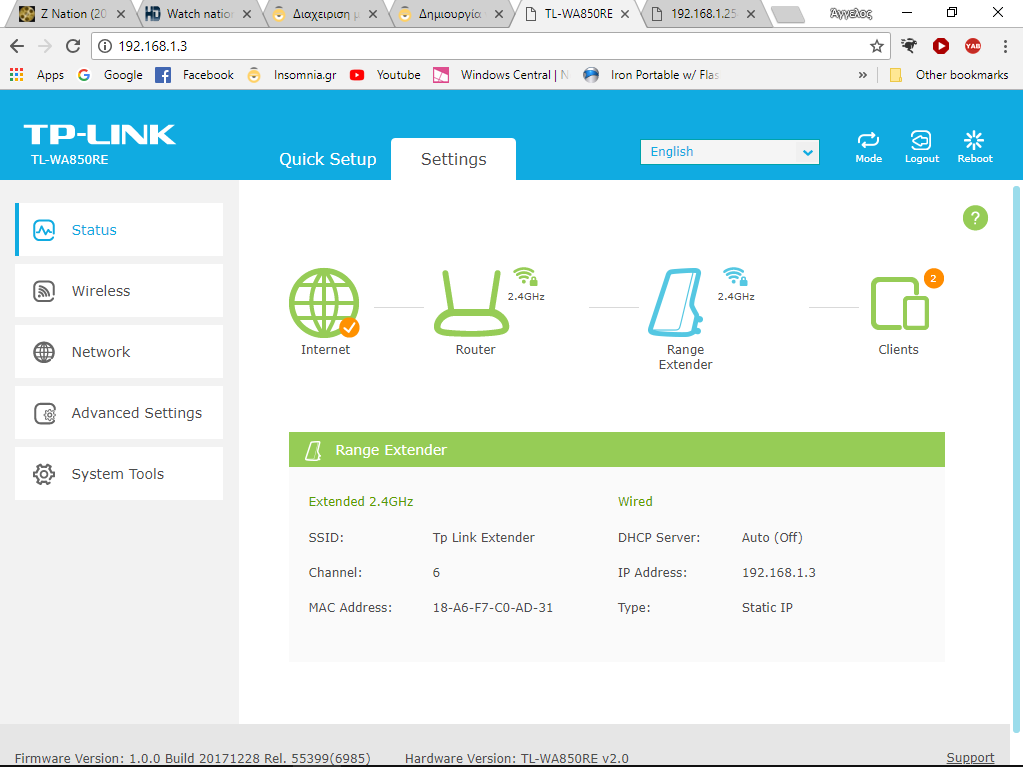Viewport: 1023px width, 767px height.
Task: Reload the page
Action: pyautogui.click(x=72, y=46)
